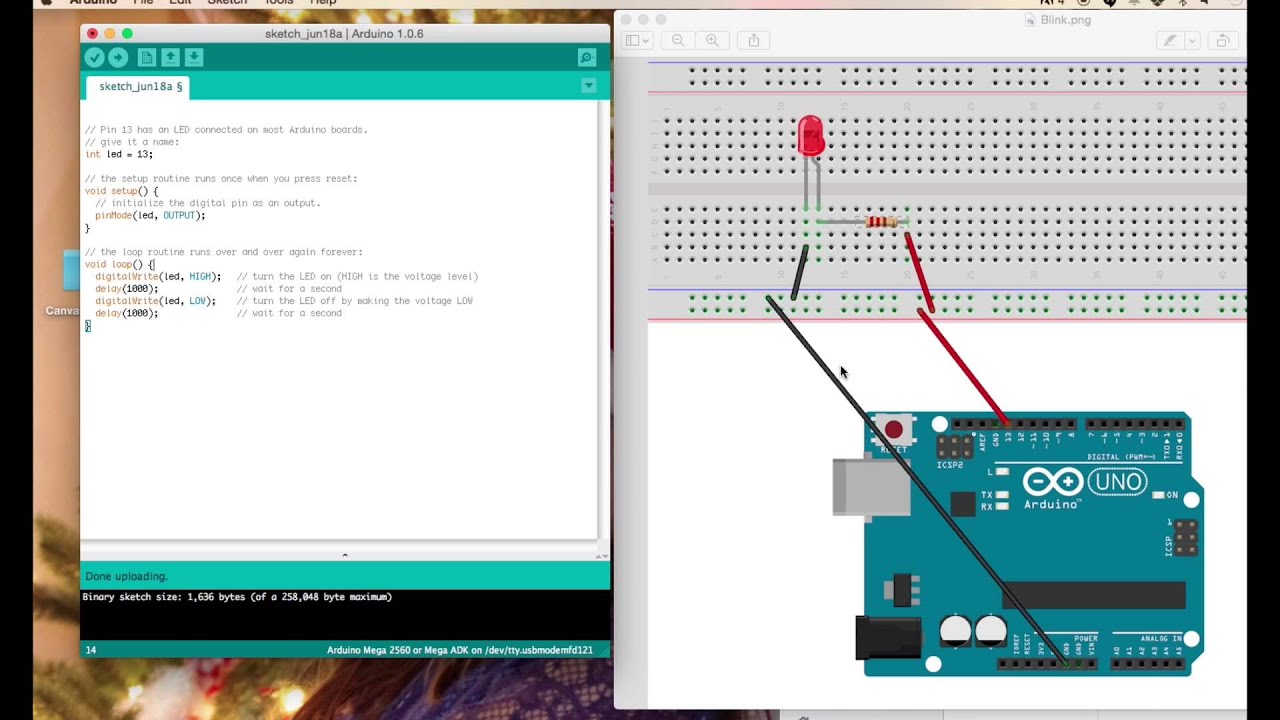Screen dimensions: 1280x720
Task: Click the 'pinMode(led, OUTPUT);' line
Action: [x=150, y=215]
